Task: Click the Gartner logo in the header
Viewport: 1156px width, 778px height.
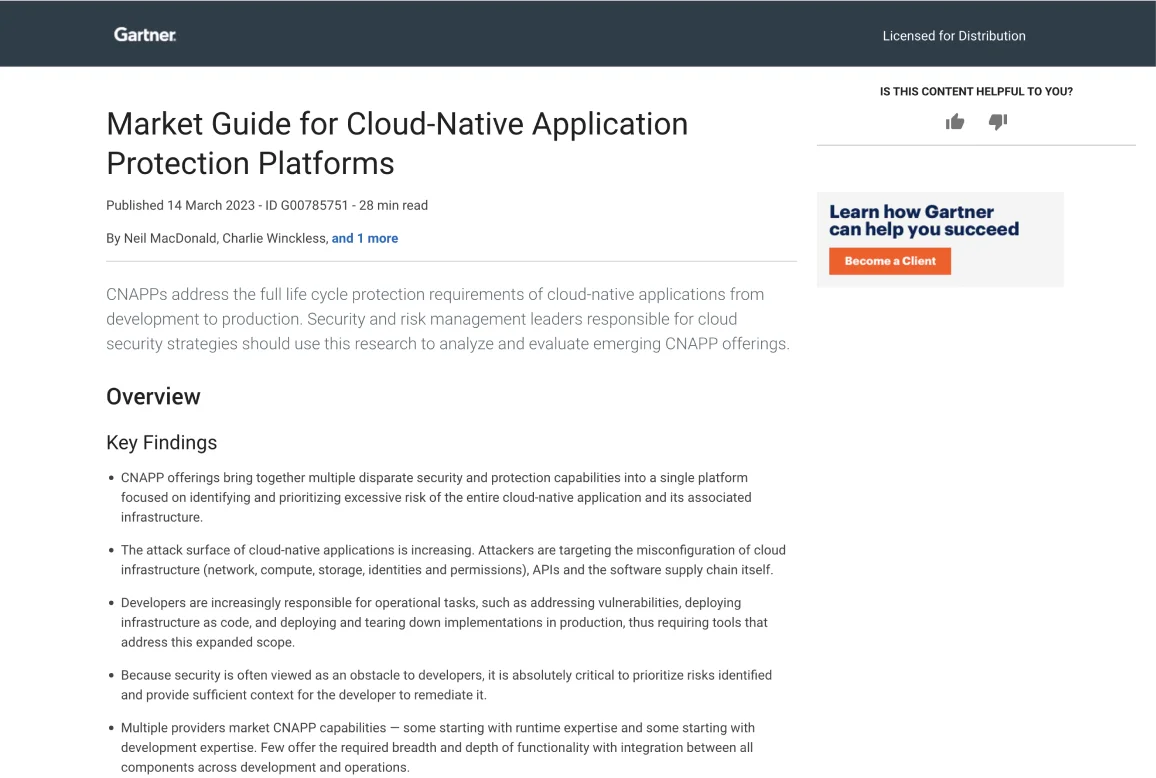Action: pyautogui.click(x=145, y=35)
